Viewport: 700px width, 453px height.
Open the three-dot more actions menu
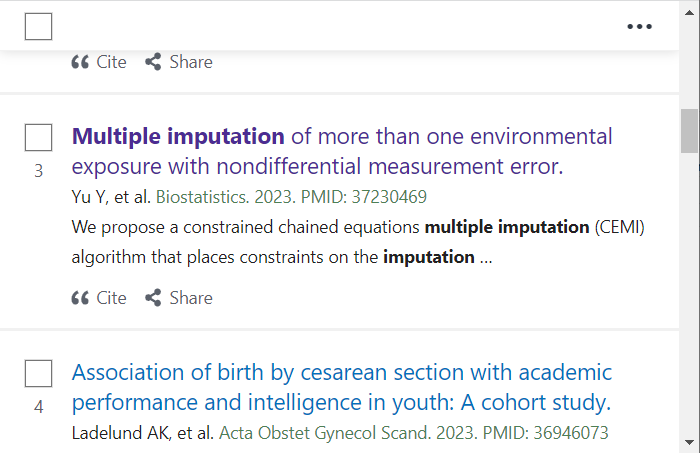pos(639,27)
